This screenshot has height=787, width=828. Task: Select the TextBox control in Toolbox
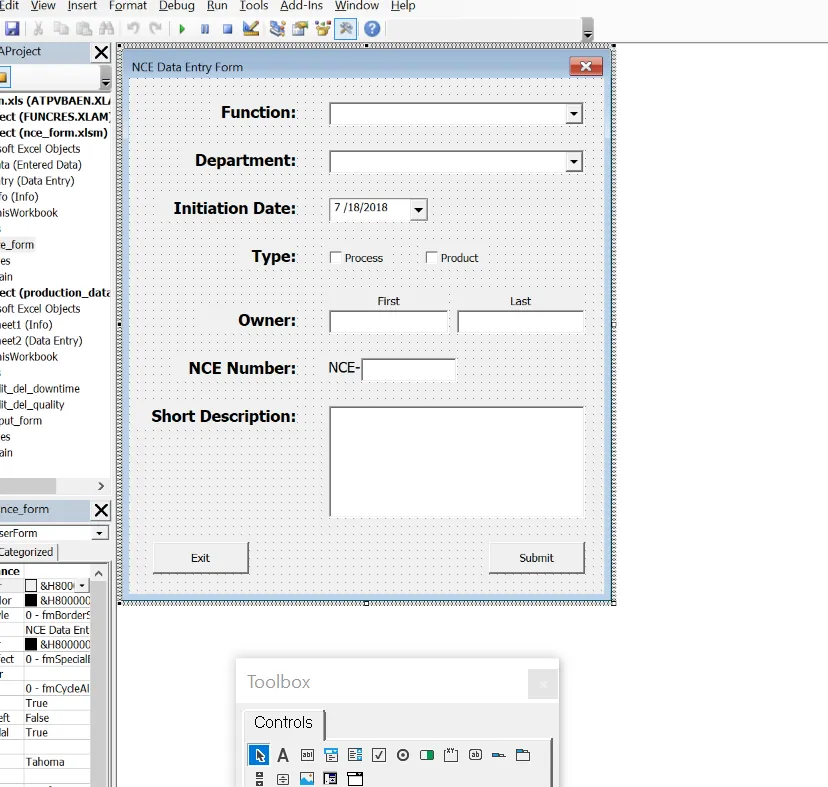(307, 755)
